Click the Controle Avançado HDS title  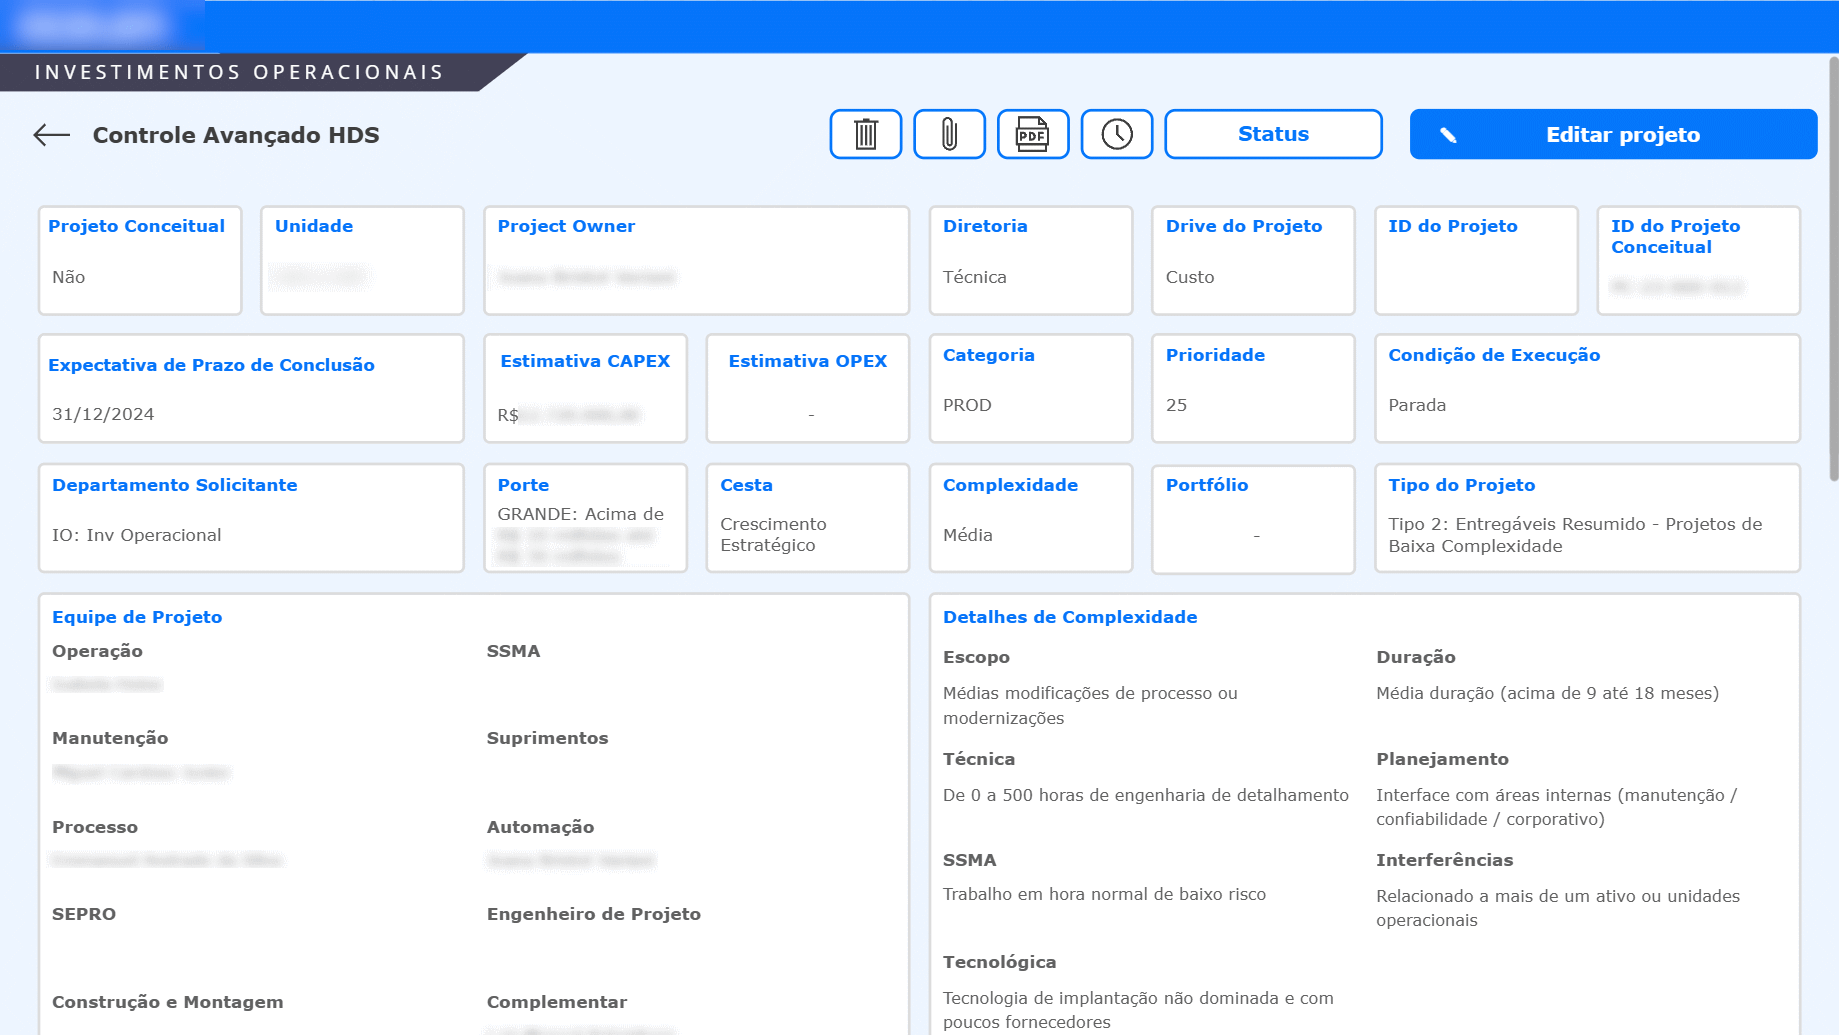pyautogui.click(x=235, y=134)
